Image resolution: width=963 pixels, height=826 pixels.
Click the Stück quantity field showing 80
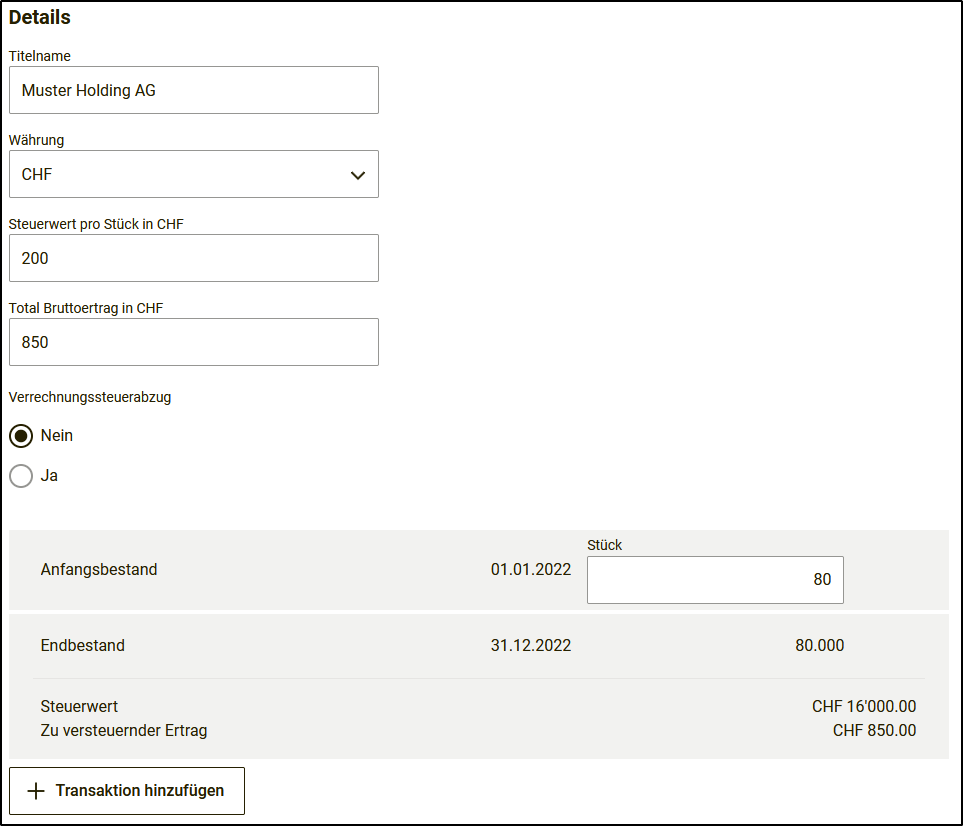coord(715,580)
